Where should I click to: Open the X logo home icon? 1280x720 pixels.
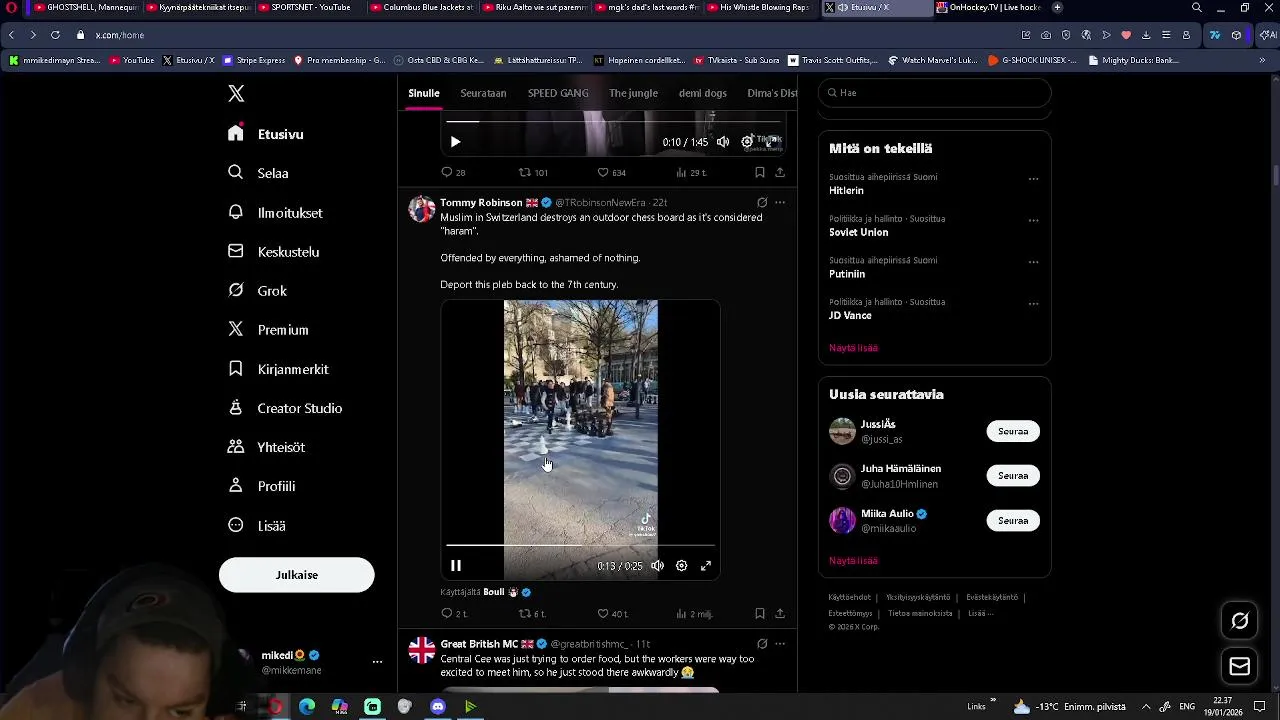[236, 94]
